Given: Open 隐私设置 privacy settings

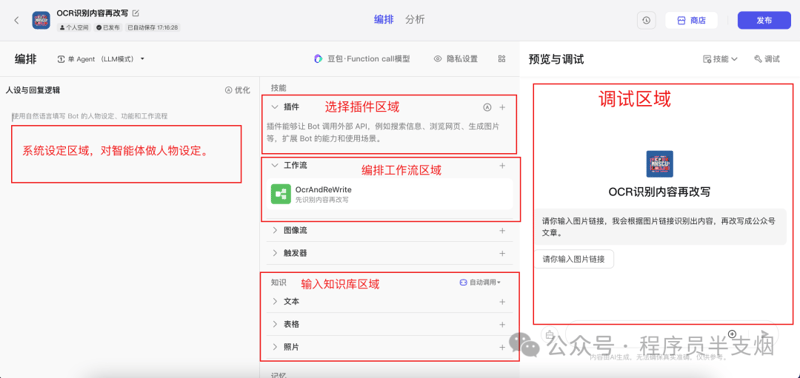Looking at the screenshot, I should click(x=456, y=59).
